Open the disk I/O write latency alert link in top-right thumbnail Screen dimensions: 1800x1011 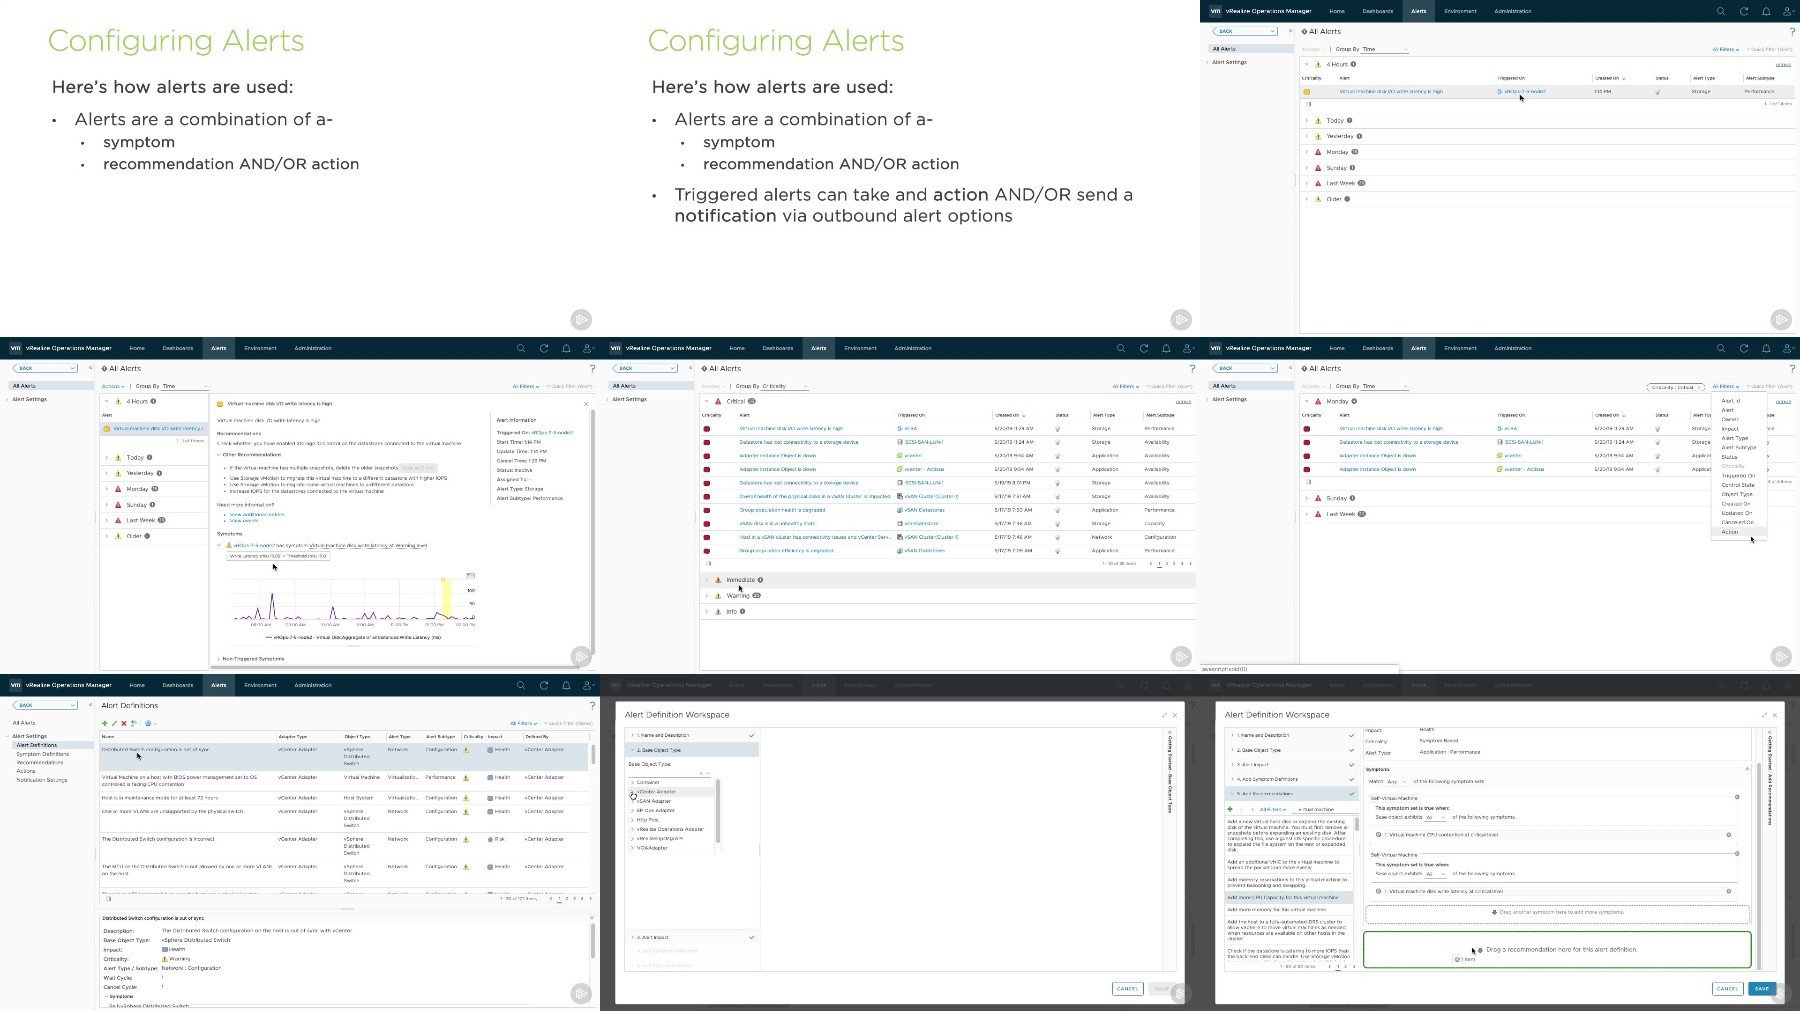[x=1391, y=91]
